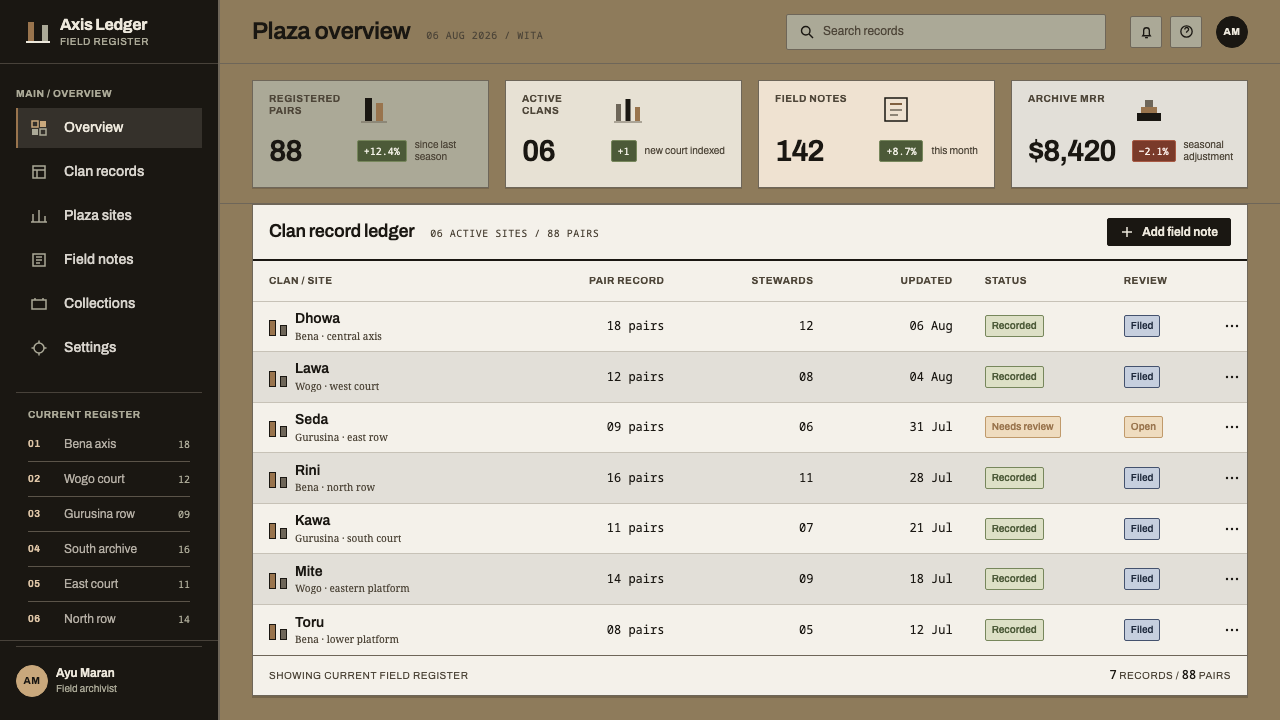Open South archive register entry
This screenshot has height=720, width=1280.
click(x=109, y=549)
